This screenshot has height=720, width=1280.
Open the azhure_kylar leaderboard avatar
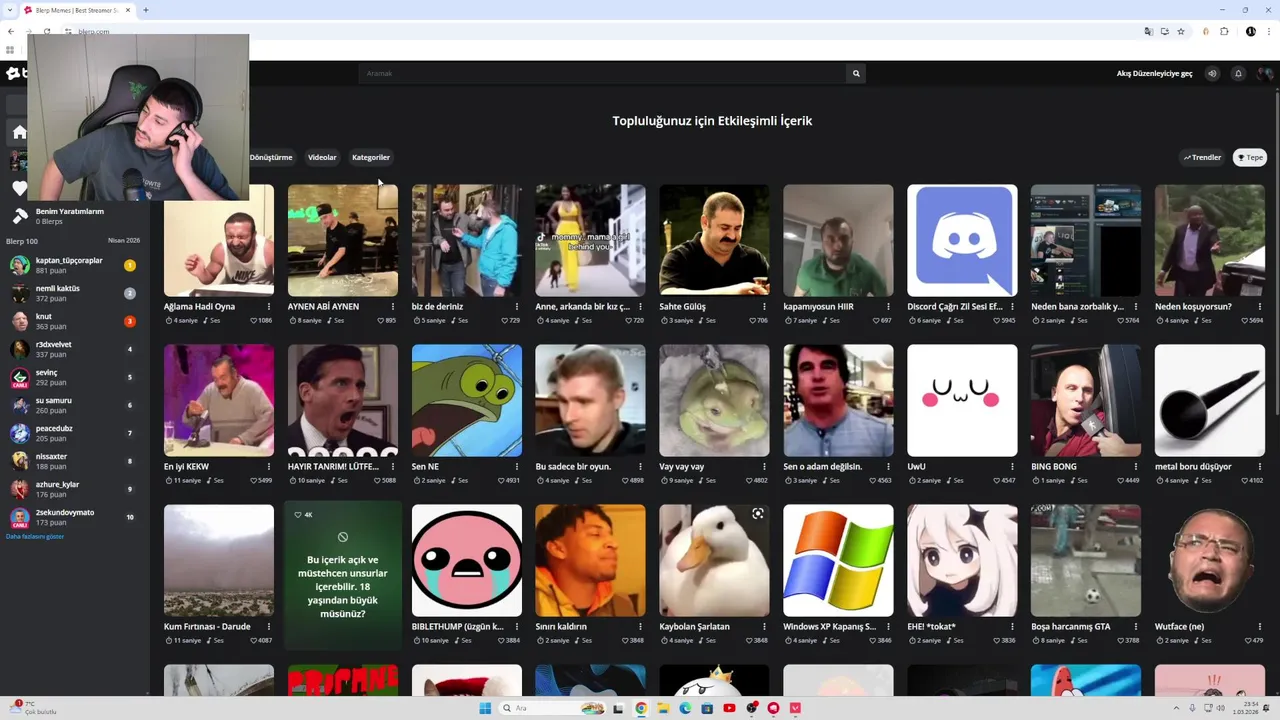(19, 489)
